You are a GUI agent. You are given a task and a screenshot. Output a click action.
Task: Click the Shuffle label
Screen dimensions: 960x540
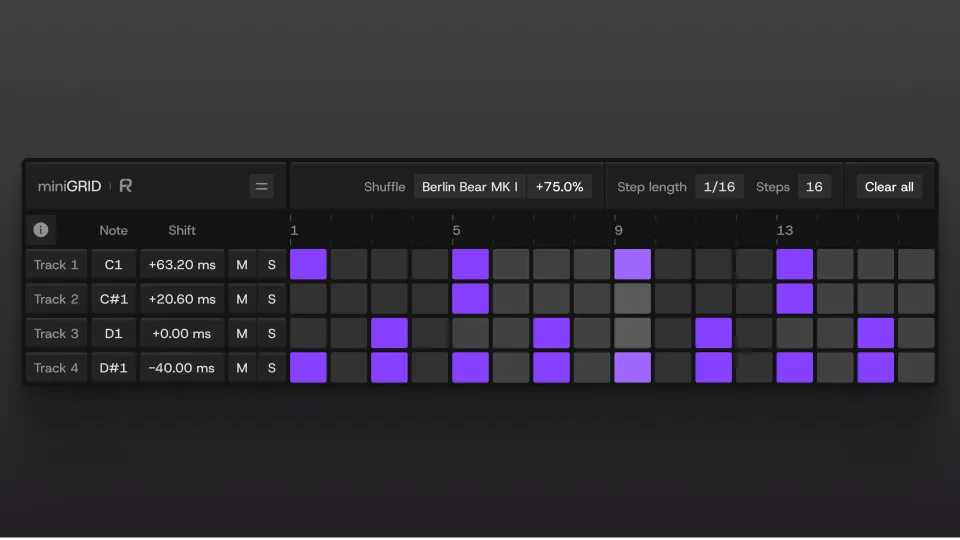(384, 187)
